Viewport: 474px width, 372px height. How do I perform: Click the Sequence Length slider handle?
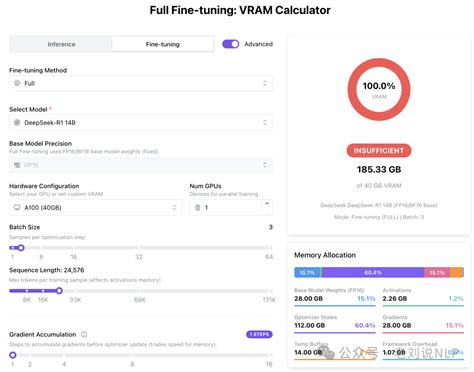pos(59,291)
